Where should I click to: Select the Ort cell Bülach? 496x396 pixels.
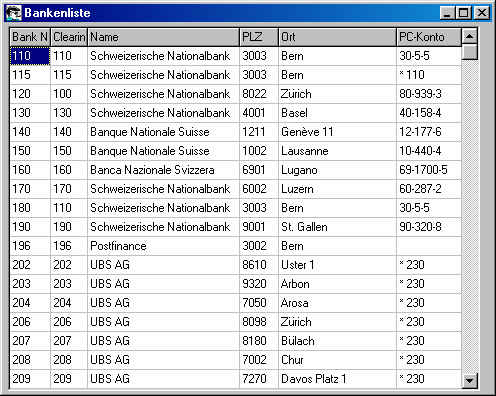tap(338, 341)
